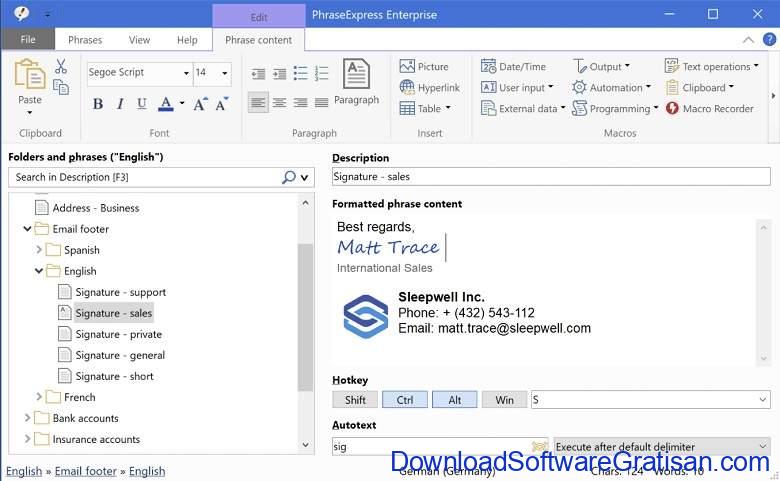Click the search field in Description
The width and height of the screenshot is (780, 481).
point(144,177)
